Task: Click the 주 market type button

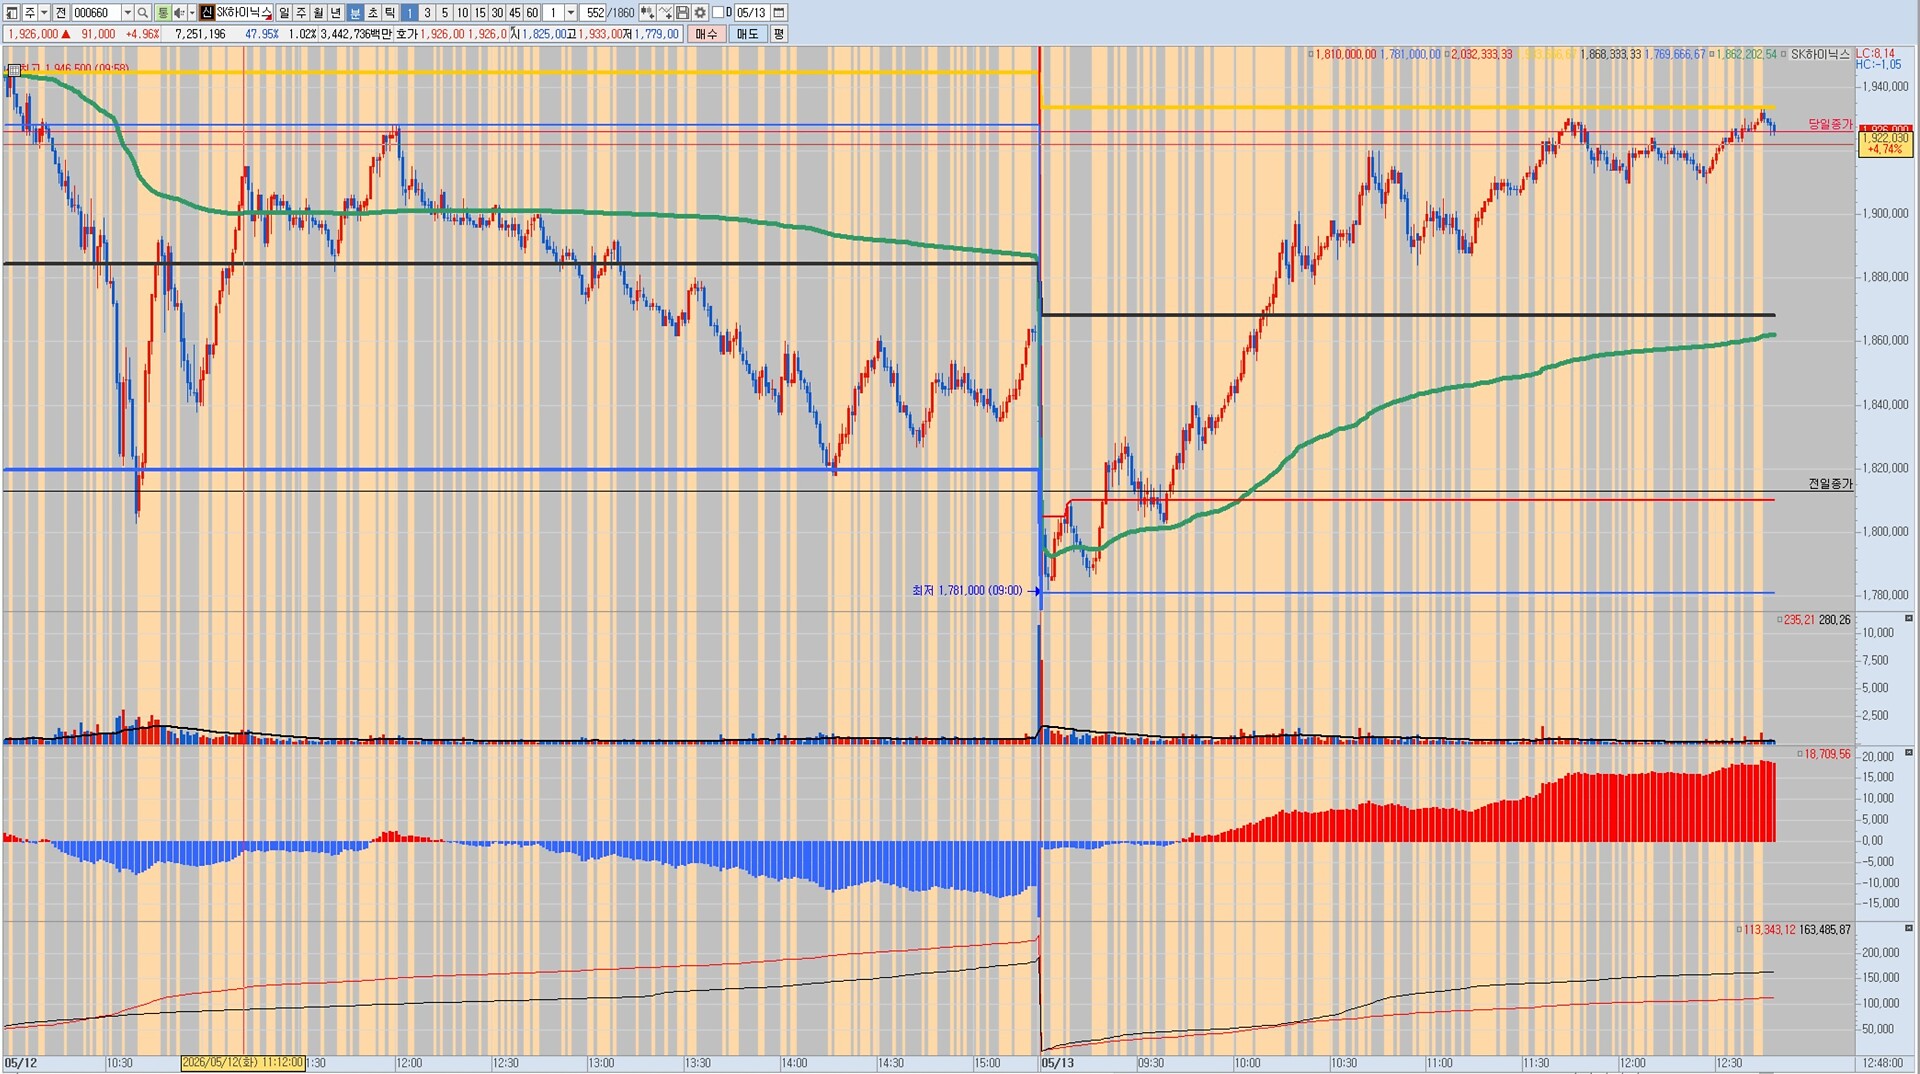Action: click(x=29, y=13)
